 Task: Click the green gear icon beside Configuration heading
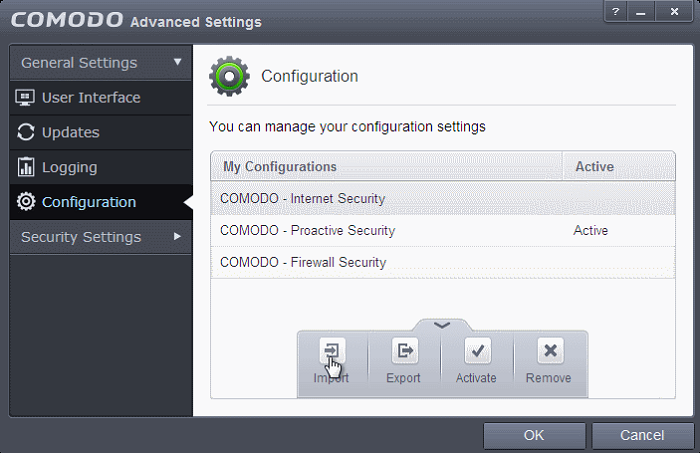pyautogui.click(x=229, y=76)
